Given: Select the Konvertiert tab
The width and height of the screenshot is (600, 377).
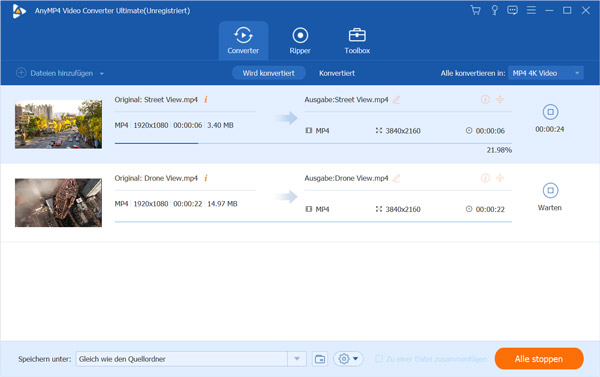Looking at the screenshot, I should (x=337, y=73).
